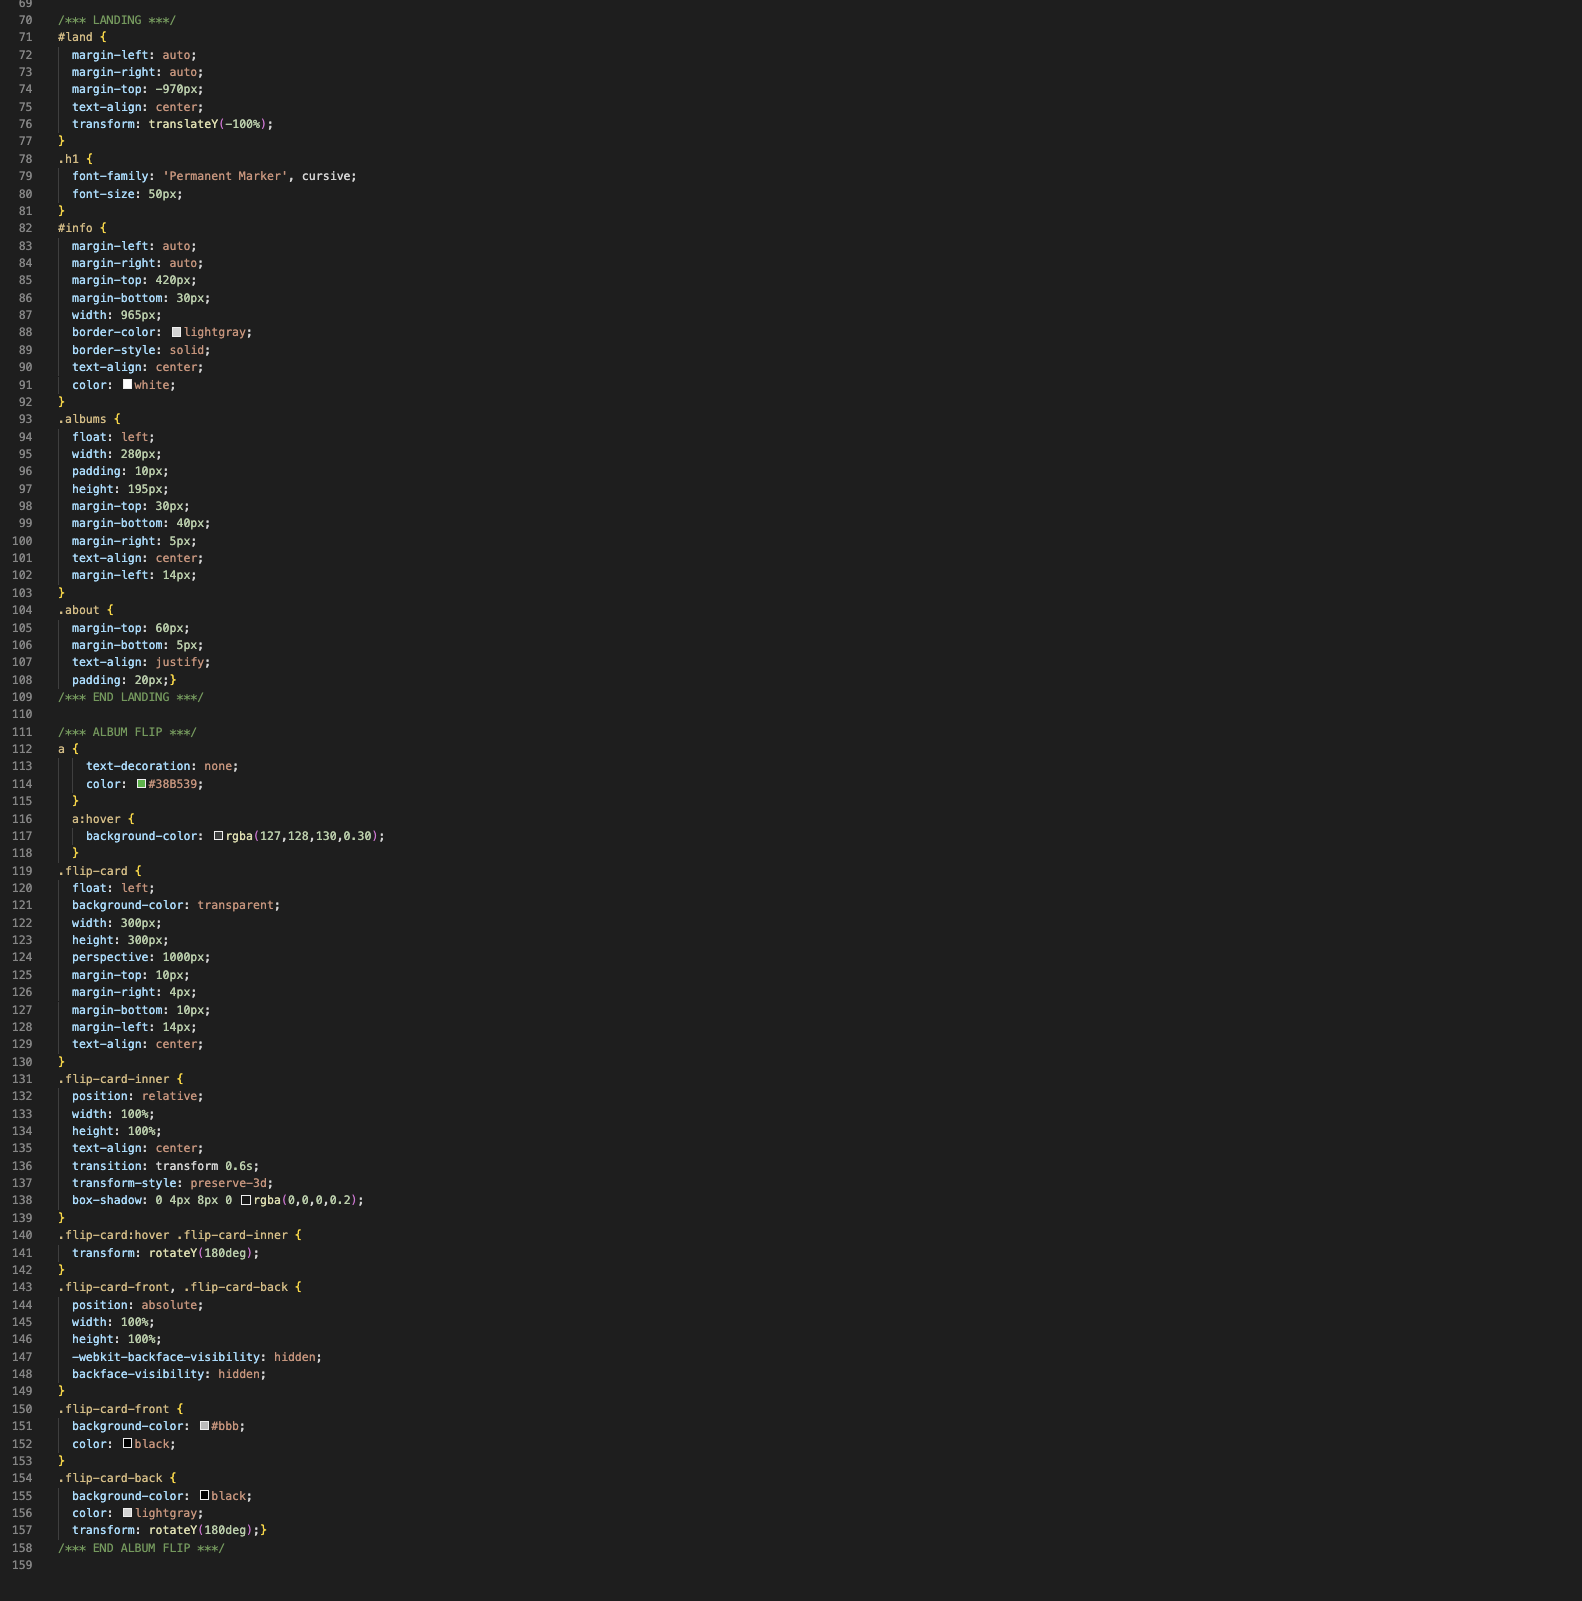Place cursor on the .albums selector

pos(82,419)
